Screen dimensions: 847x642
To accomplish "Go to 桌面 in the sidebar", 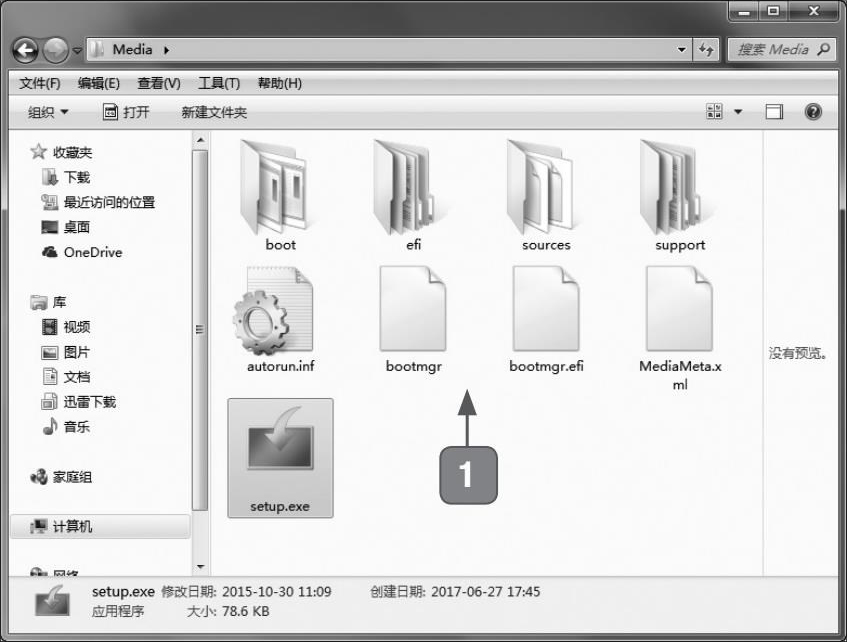I will (x=65, y=227).
